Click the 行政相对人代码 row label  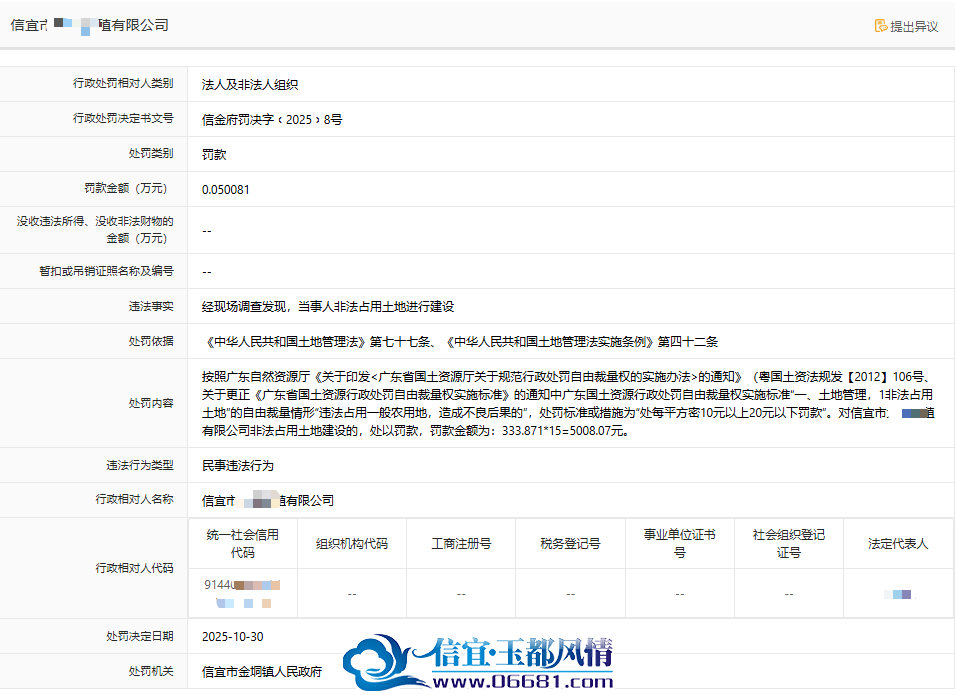click(134, 568)
